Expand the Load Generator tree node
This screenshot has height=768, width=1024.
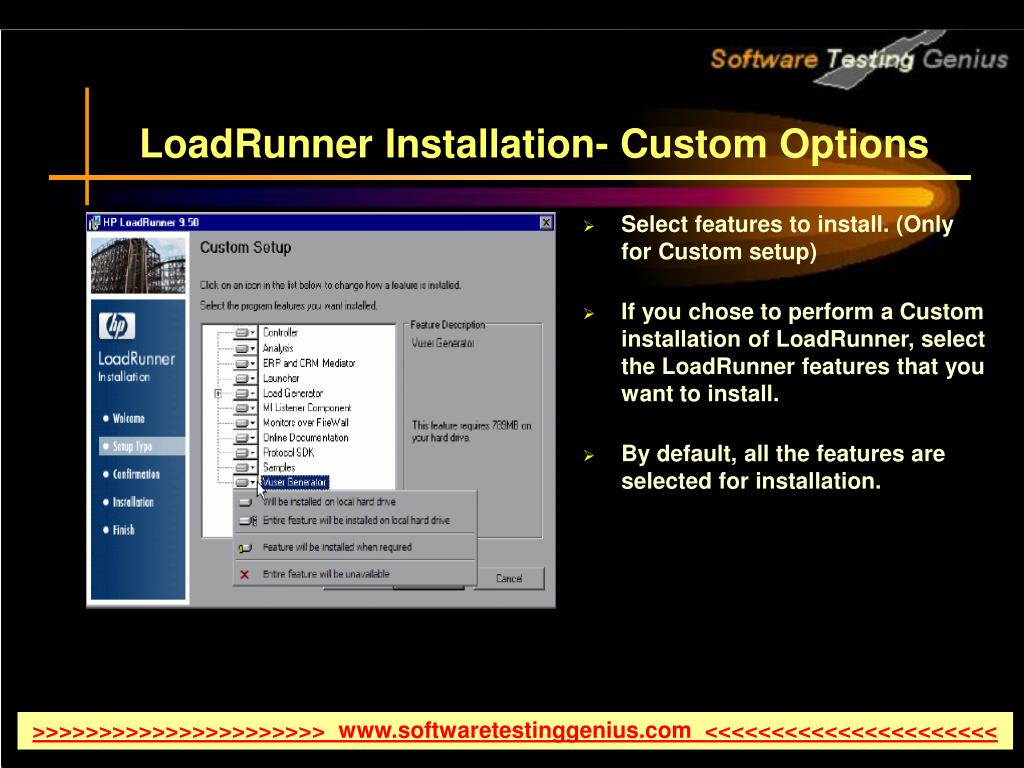218,393
